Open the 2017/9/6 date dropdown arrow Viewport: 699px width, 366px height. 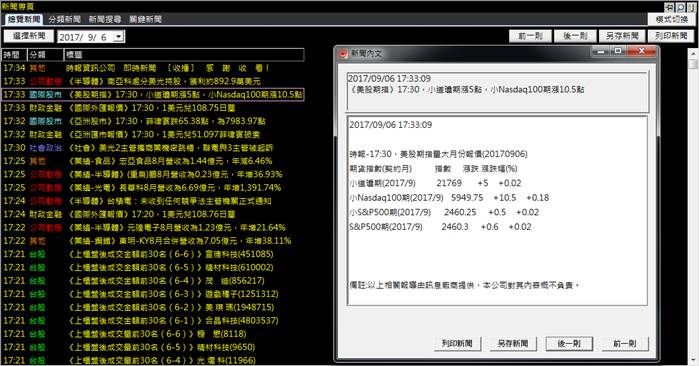click(119, 37)
